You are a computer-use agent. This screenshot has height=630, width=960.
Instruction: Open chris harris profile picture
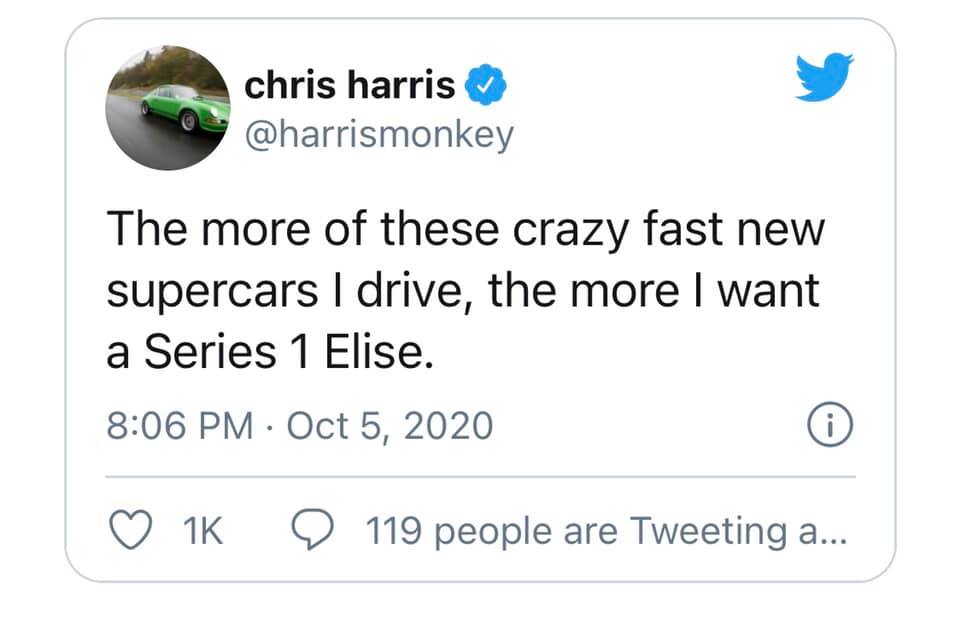point(168,108)
